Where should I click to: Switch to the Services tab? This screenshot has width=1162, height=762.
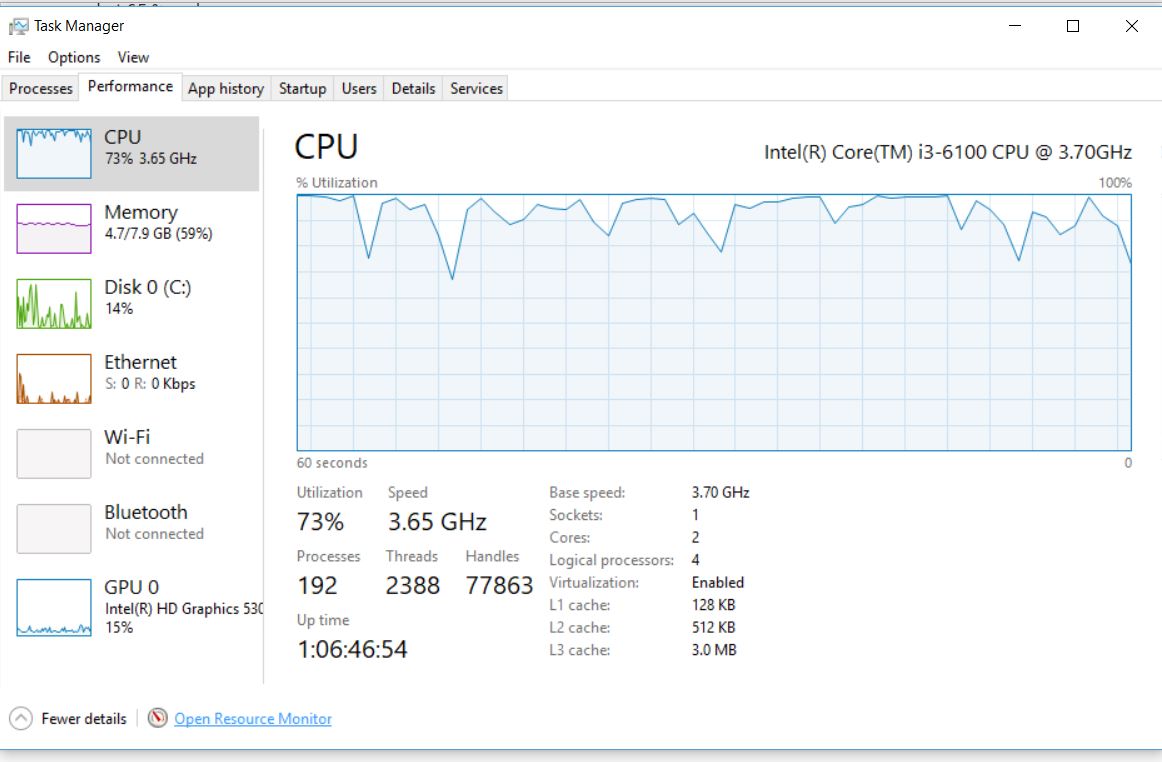click(476, 88)
